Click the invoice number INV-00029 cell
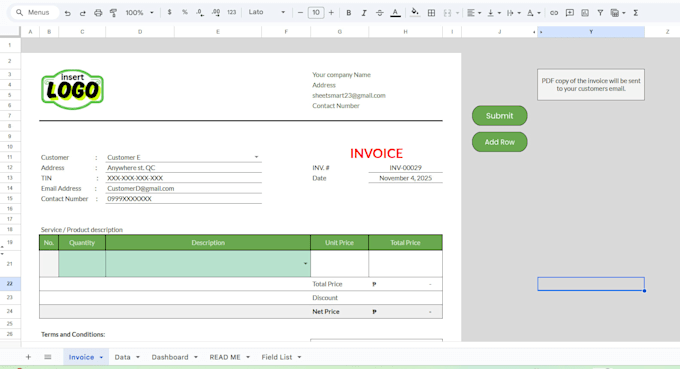680x369 pixels. click(405, 167)
